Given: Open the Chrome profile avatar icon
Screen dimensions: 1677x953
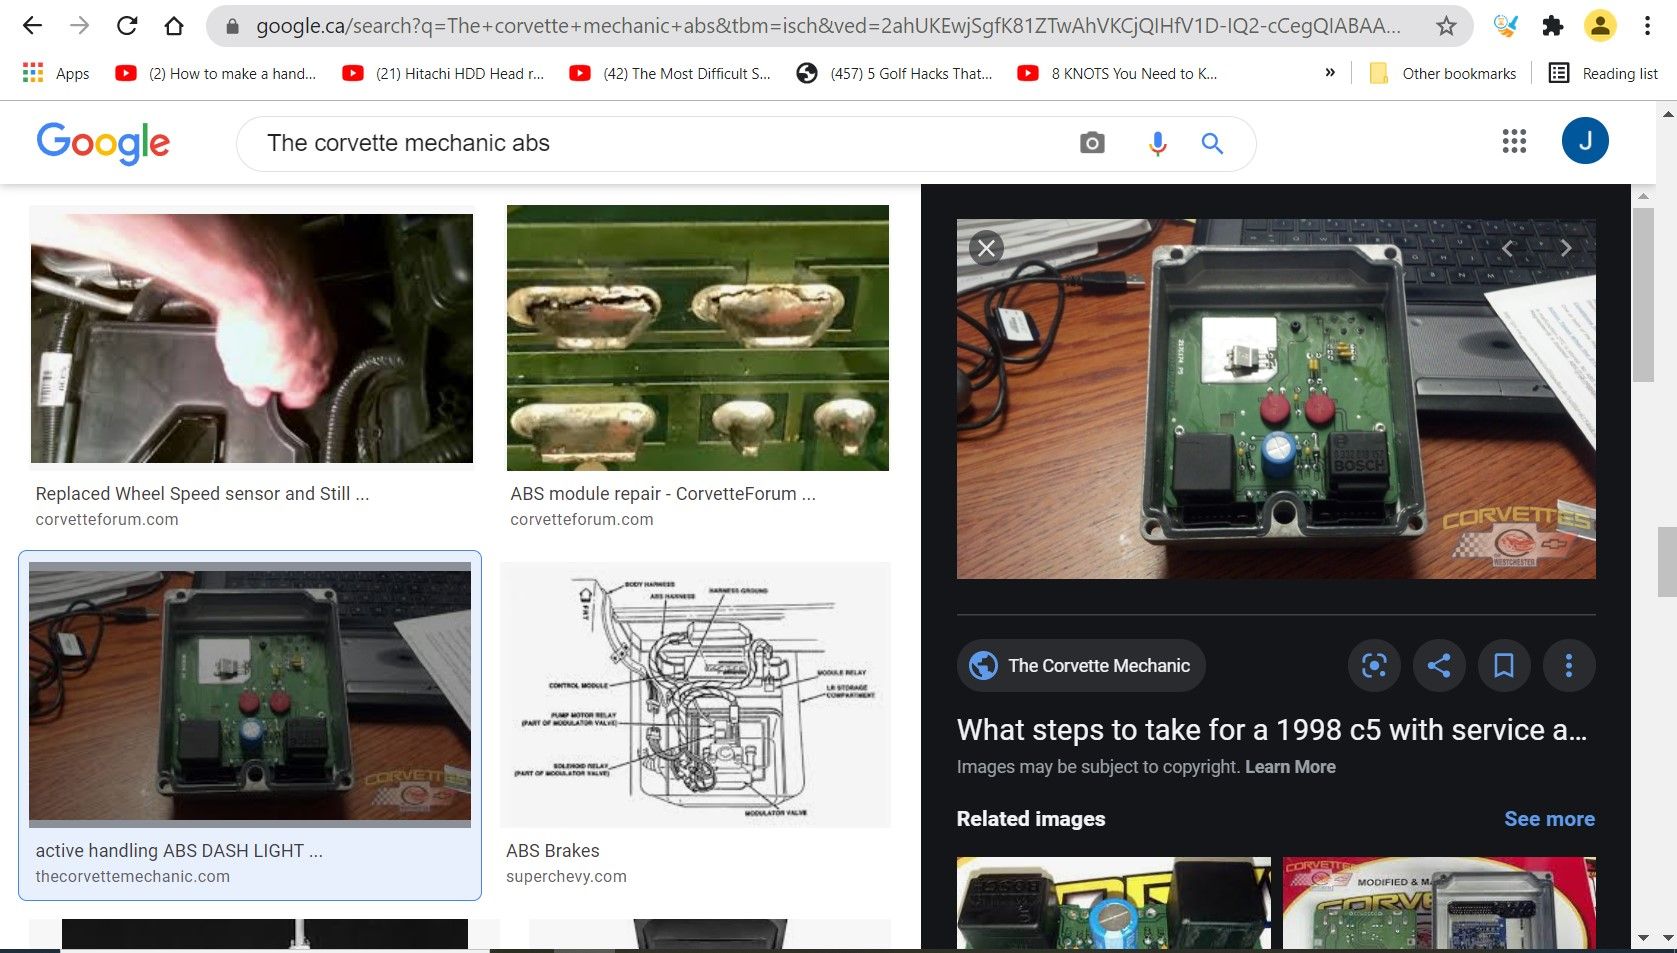Looking at the screenshot, I should point(1600,26).
